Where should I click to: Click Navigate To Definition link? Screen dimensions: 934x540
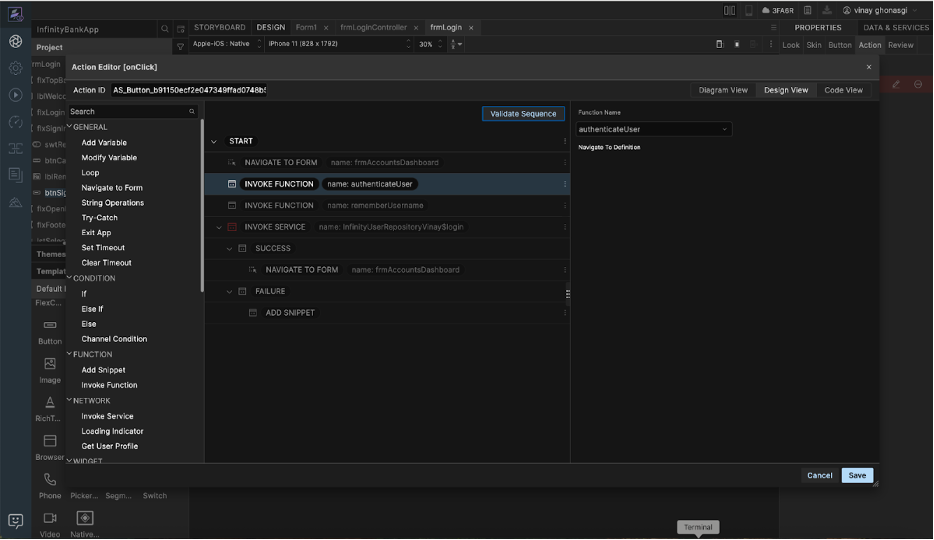coord(609,147)
